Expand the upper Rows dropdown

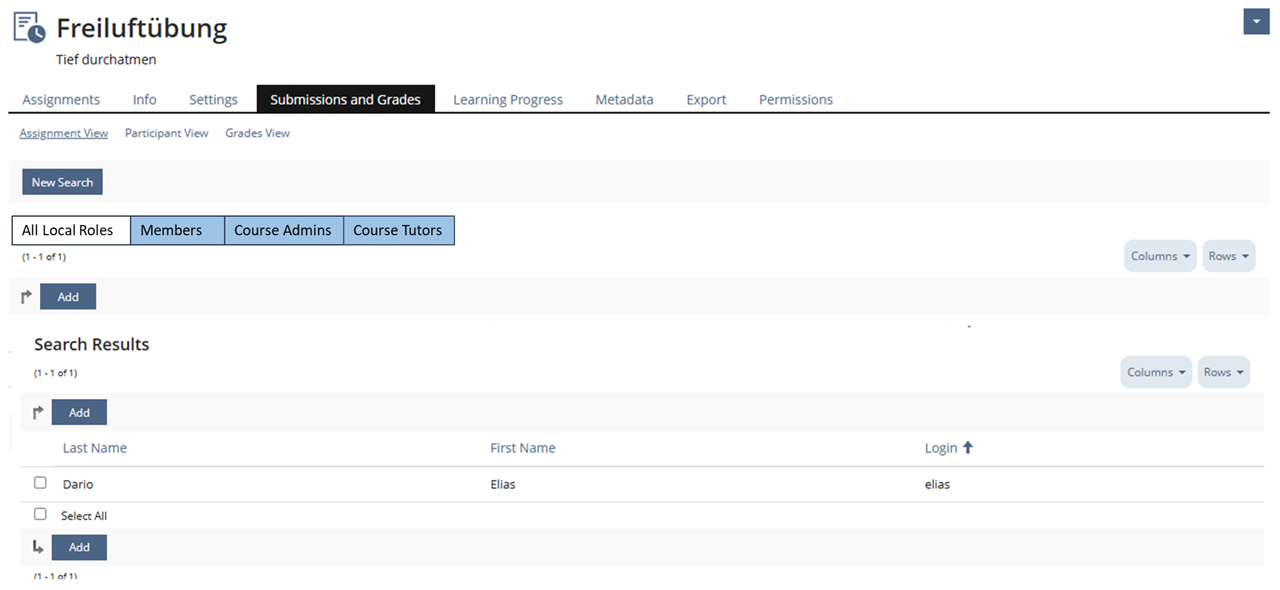point(1228,256)
